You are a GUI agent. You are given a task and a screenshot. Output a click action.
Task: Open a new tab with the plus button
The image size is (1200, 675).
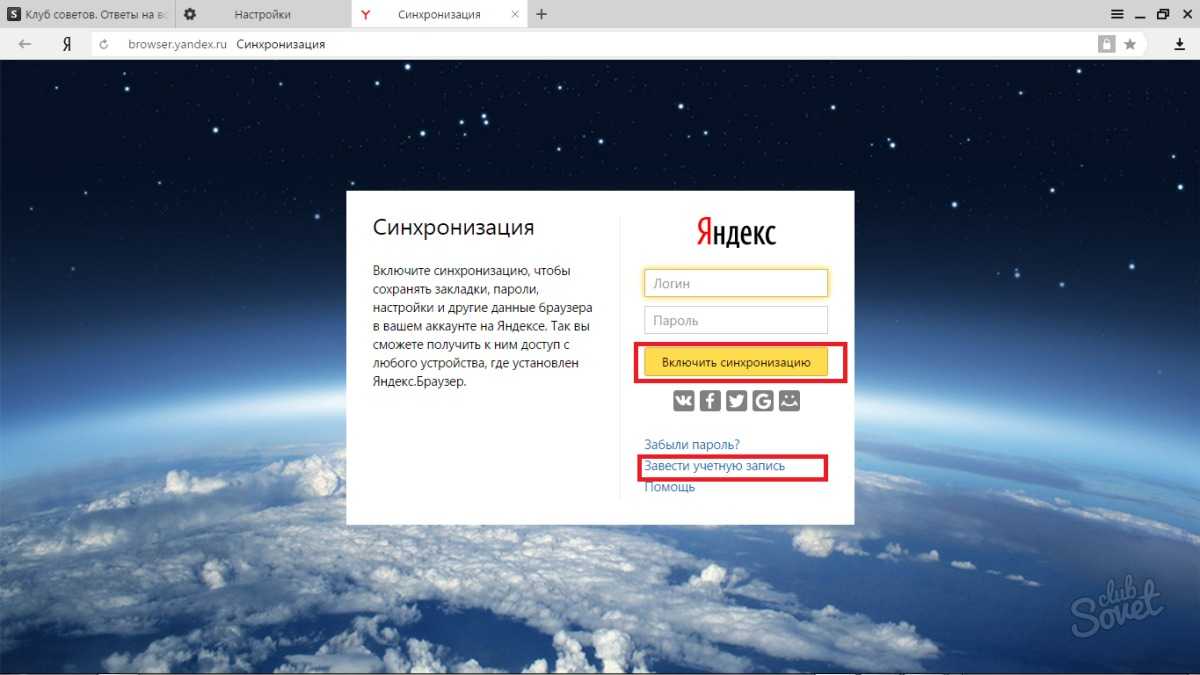(x=541, y=14)
